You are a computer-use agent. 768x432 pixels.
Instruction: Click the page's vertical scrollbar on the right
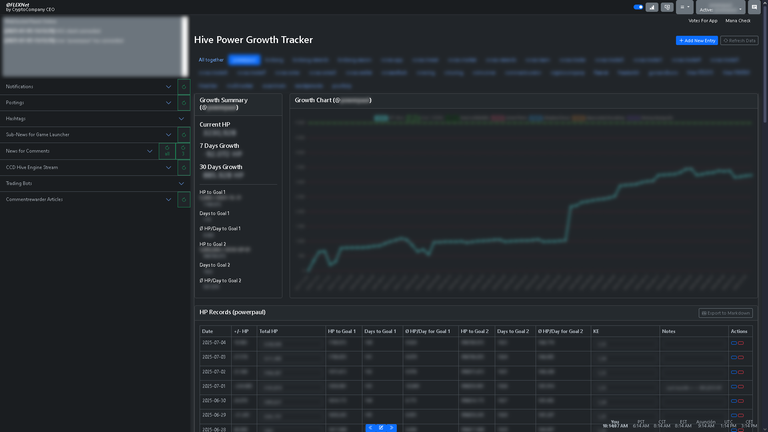click(765, 64)
